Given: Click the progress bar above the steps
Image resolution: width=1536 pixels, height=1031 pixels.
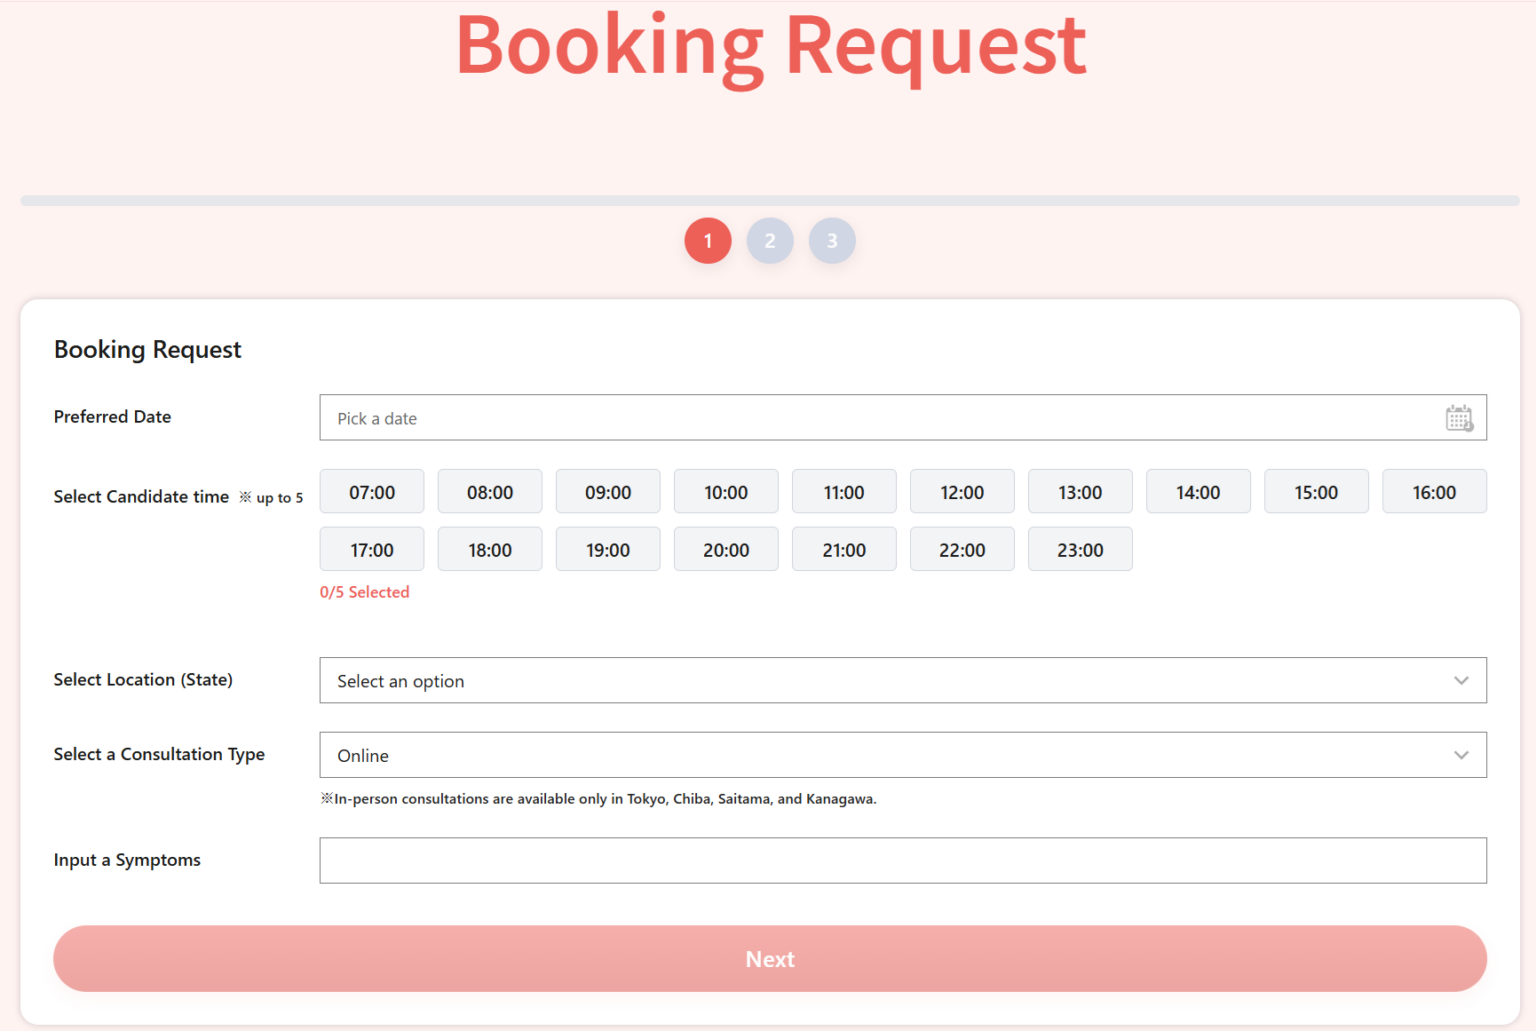Looking at the screenshot, I should pyautogui.click(x=768, y=199).
